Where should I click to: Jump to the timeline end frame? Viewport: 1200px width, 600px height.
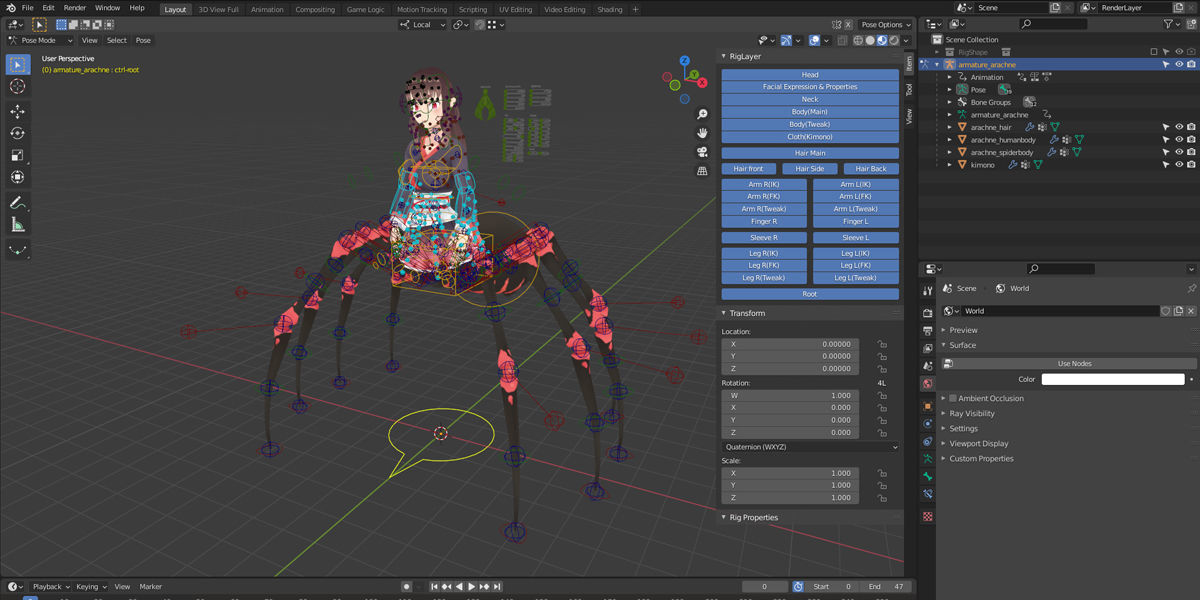(x=497, y=587)
